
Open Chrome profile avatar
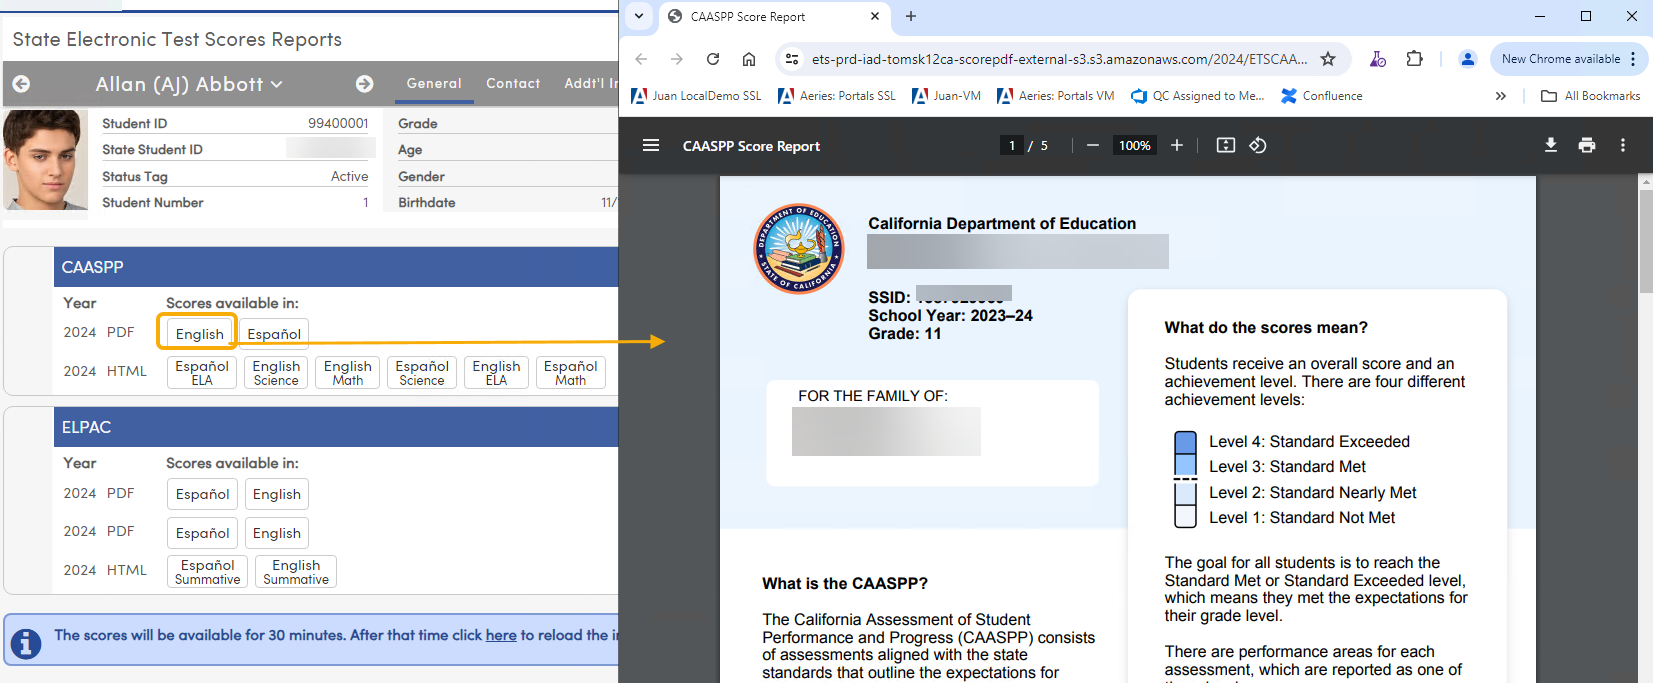(x=1468, y=59)
